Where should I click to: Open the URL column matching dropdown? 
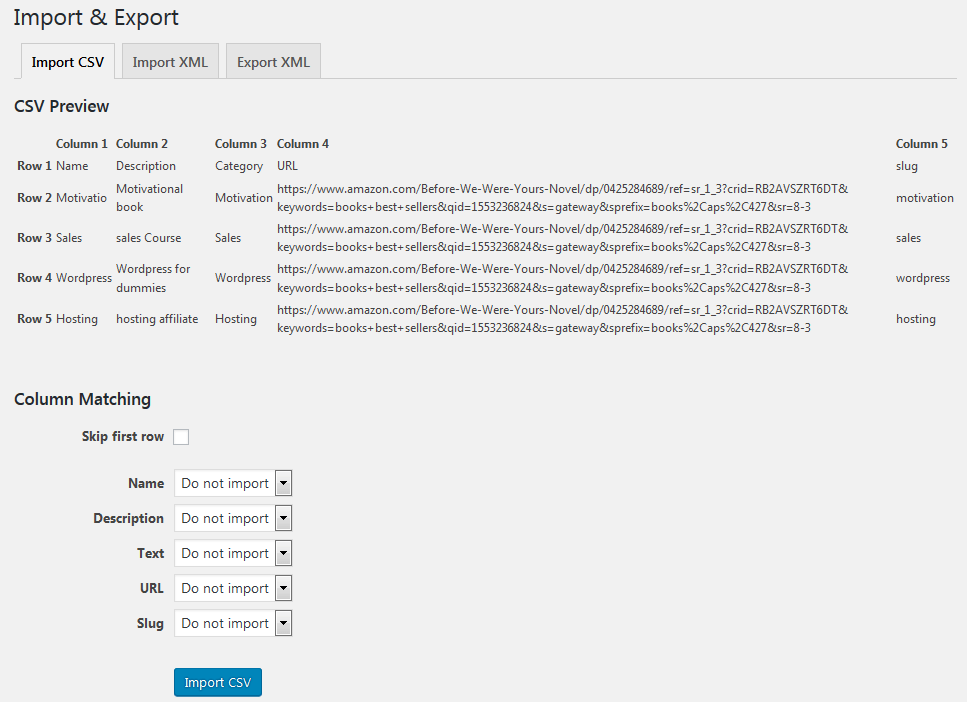point(233,588)
